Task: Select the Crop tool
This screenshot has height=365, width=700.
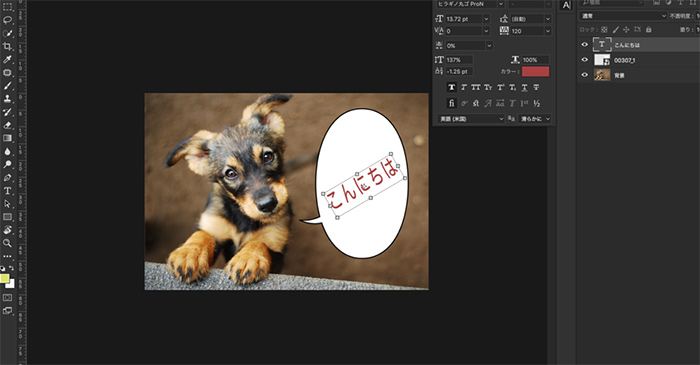Action: tap(7, 46)
